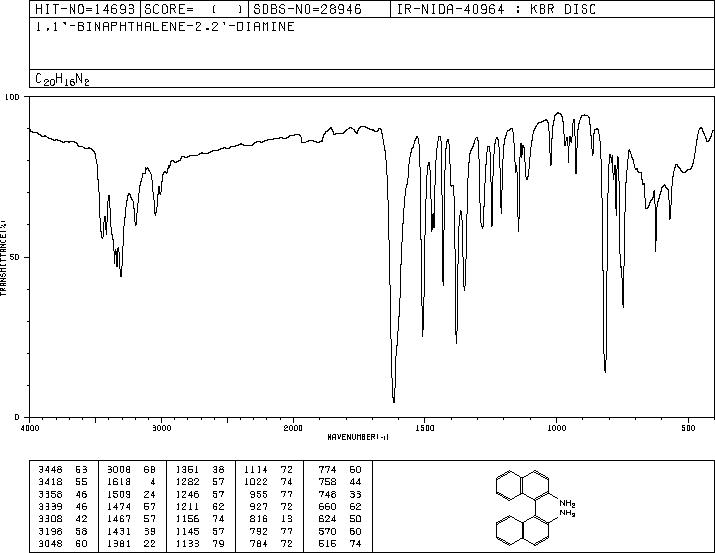715x553 pixels.
Task: Select peak table entry 1114
Action: [268, 470]
